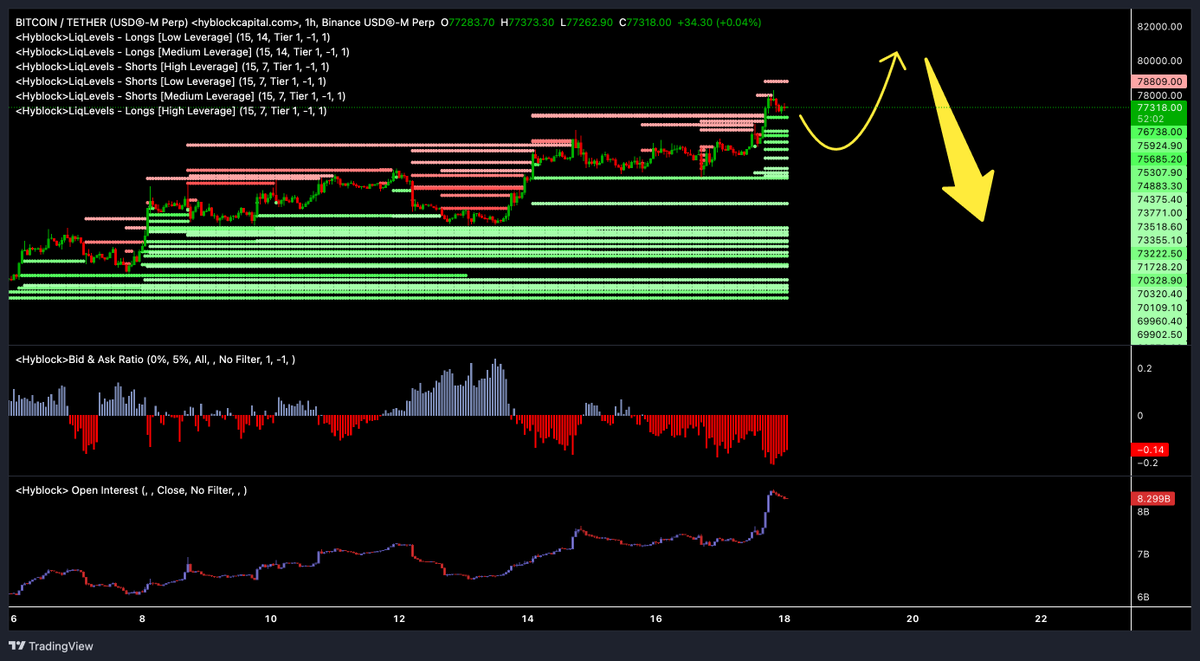Click the green 75685.20 price label
The width and height of the screenshot is (1200, 661).
coord(1160,159)
